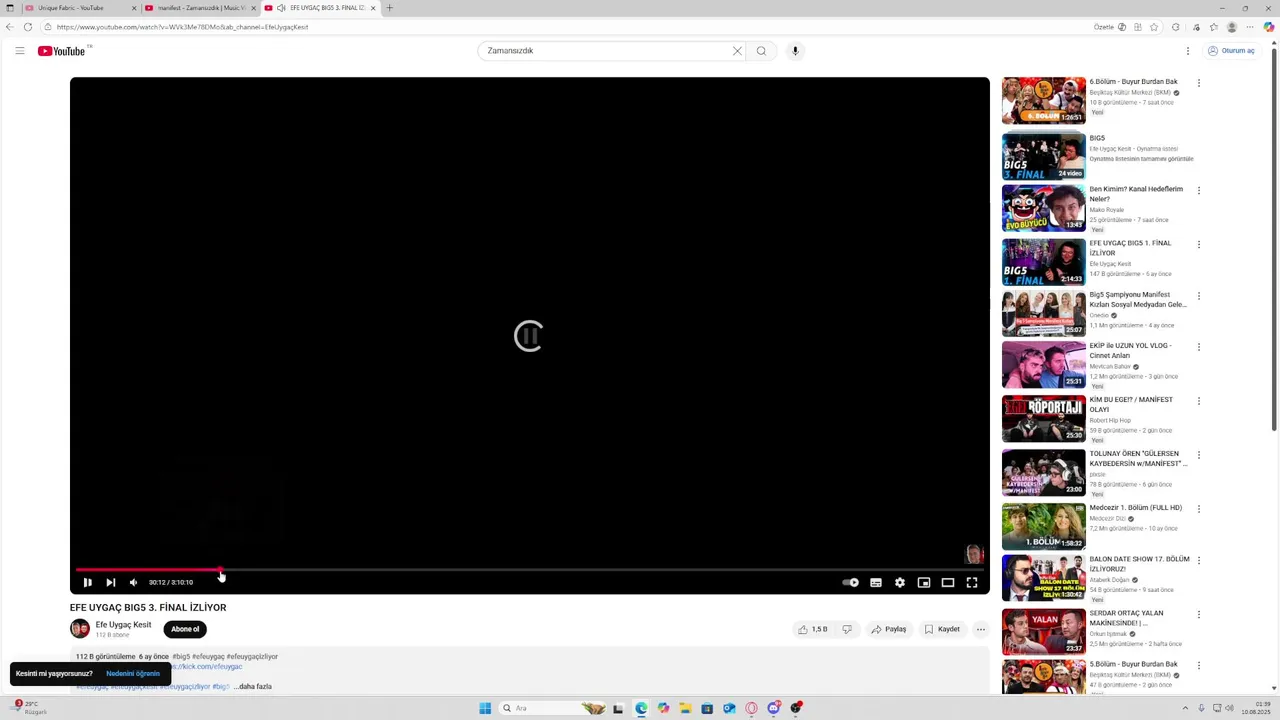Save the video with Kaydet
Image resolution: width=1280 pixels, height=720 pixels.
click(x=942, y=629)
